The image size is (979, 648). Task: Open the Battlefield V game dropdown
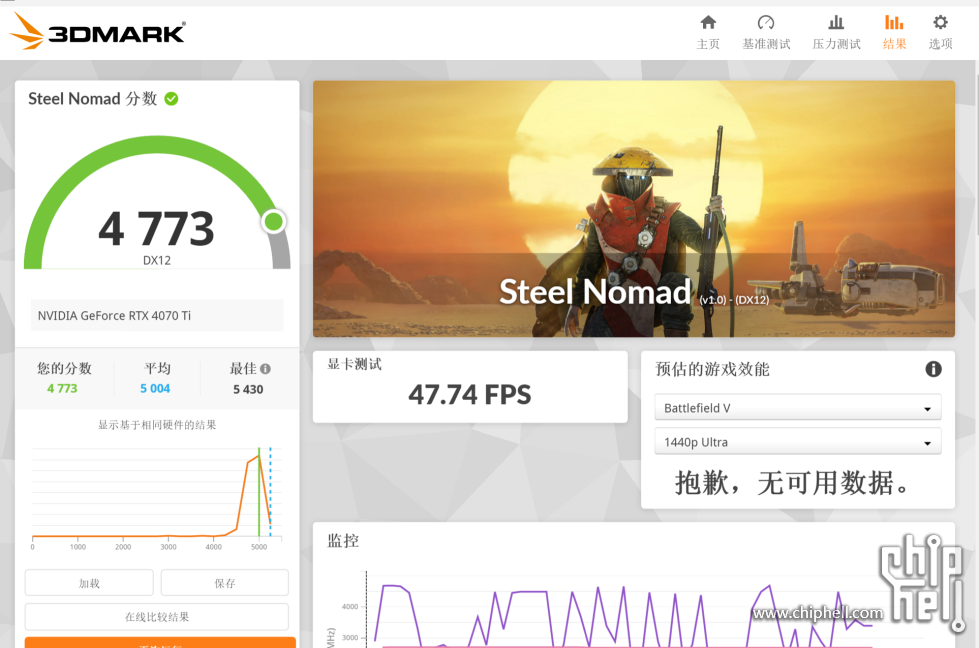797,408
